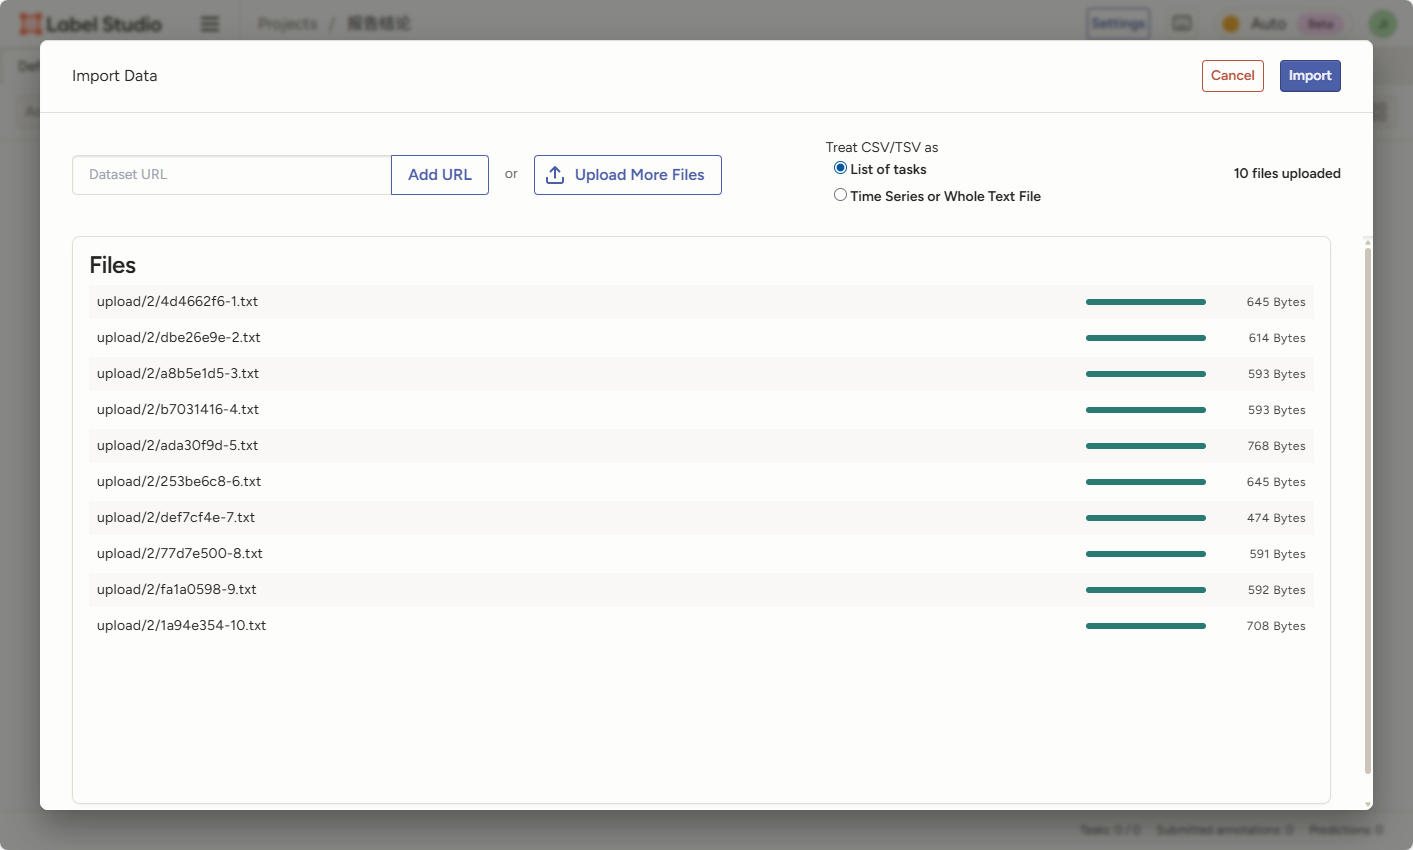
Task: Click Upload More Files button
Action: coord(628,175)
